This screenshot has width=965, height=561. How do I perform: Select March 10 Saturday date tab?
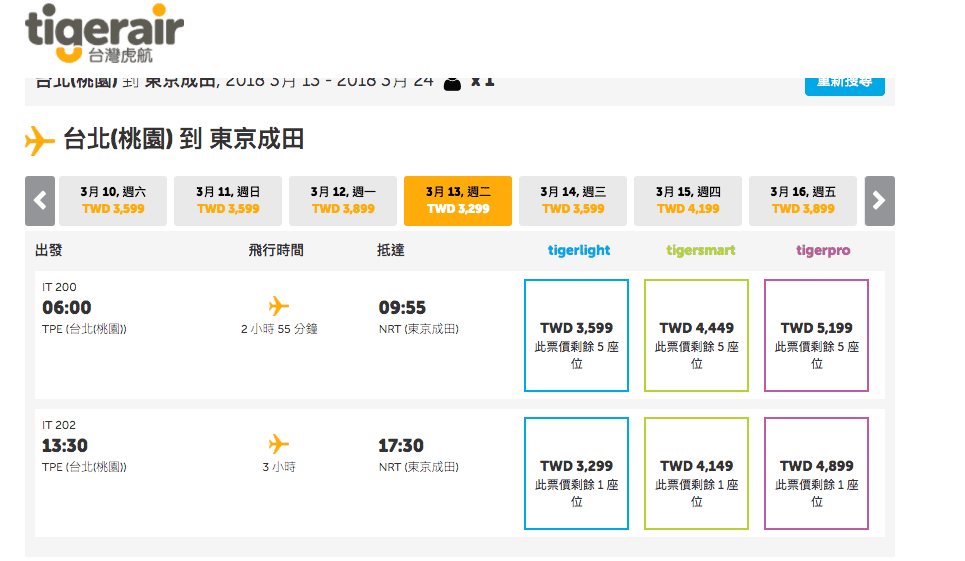coord(113,201)
